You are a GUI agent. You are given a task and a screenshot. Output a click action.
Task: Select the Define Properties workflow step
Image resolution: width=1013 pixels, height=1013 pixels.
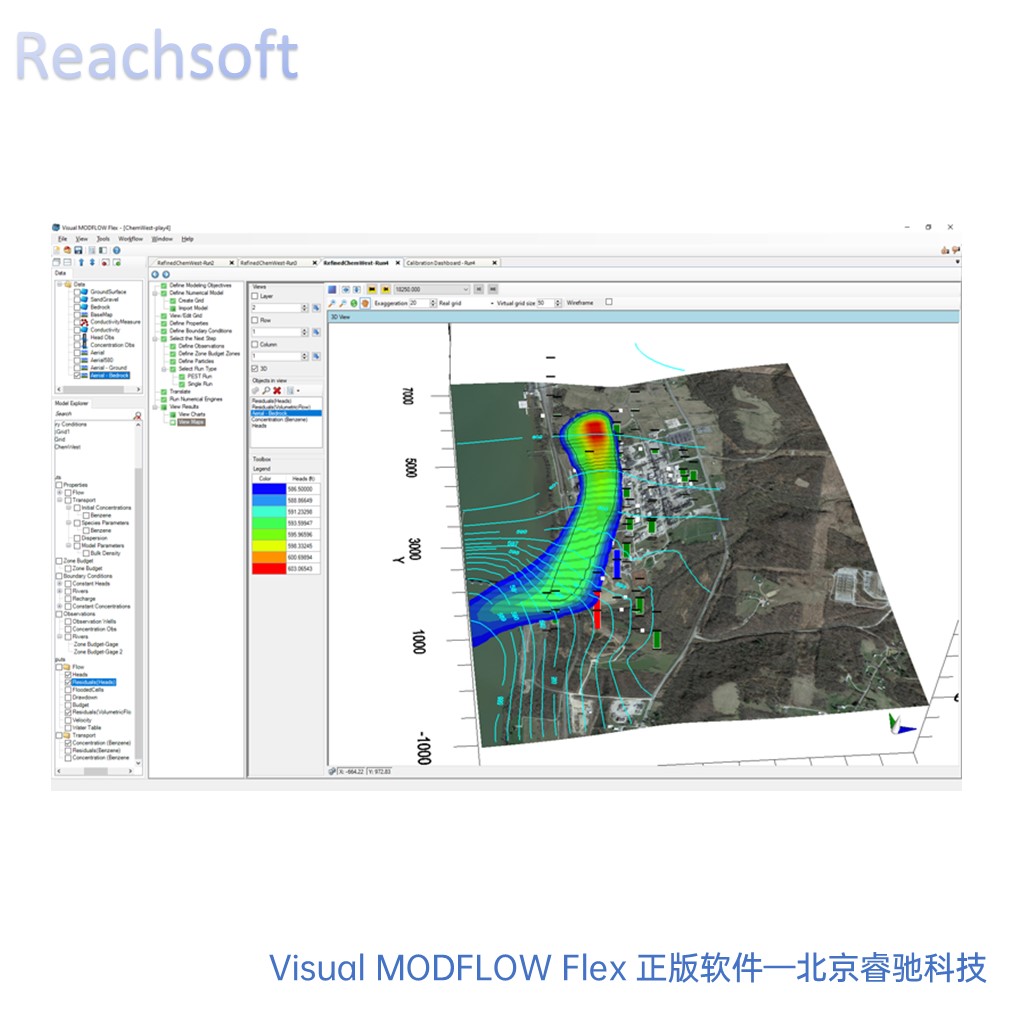coord(189,323)
